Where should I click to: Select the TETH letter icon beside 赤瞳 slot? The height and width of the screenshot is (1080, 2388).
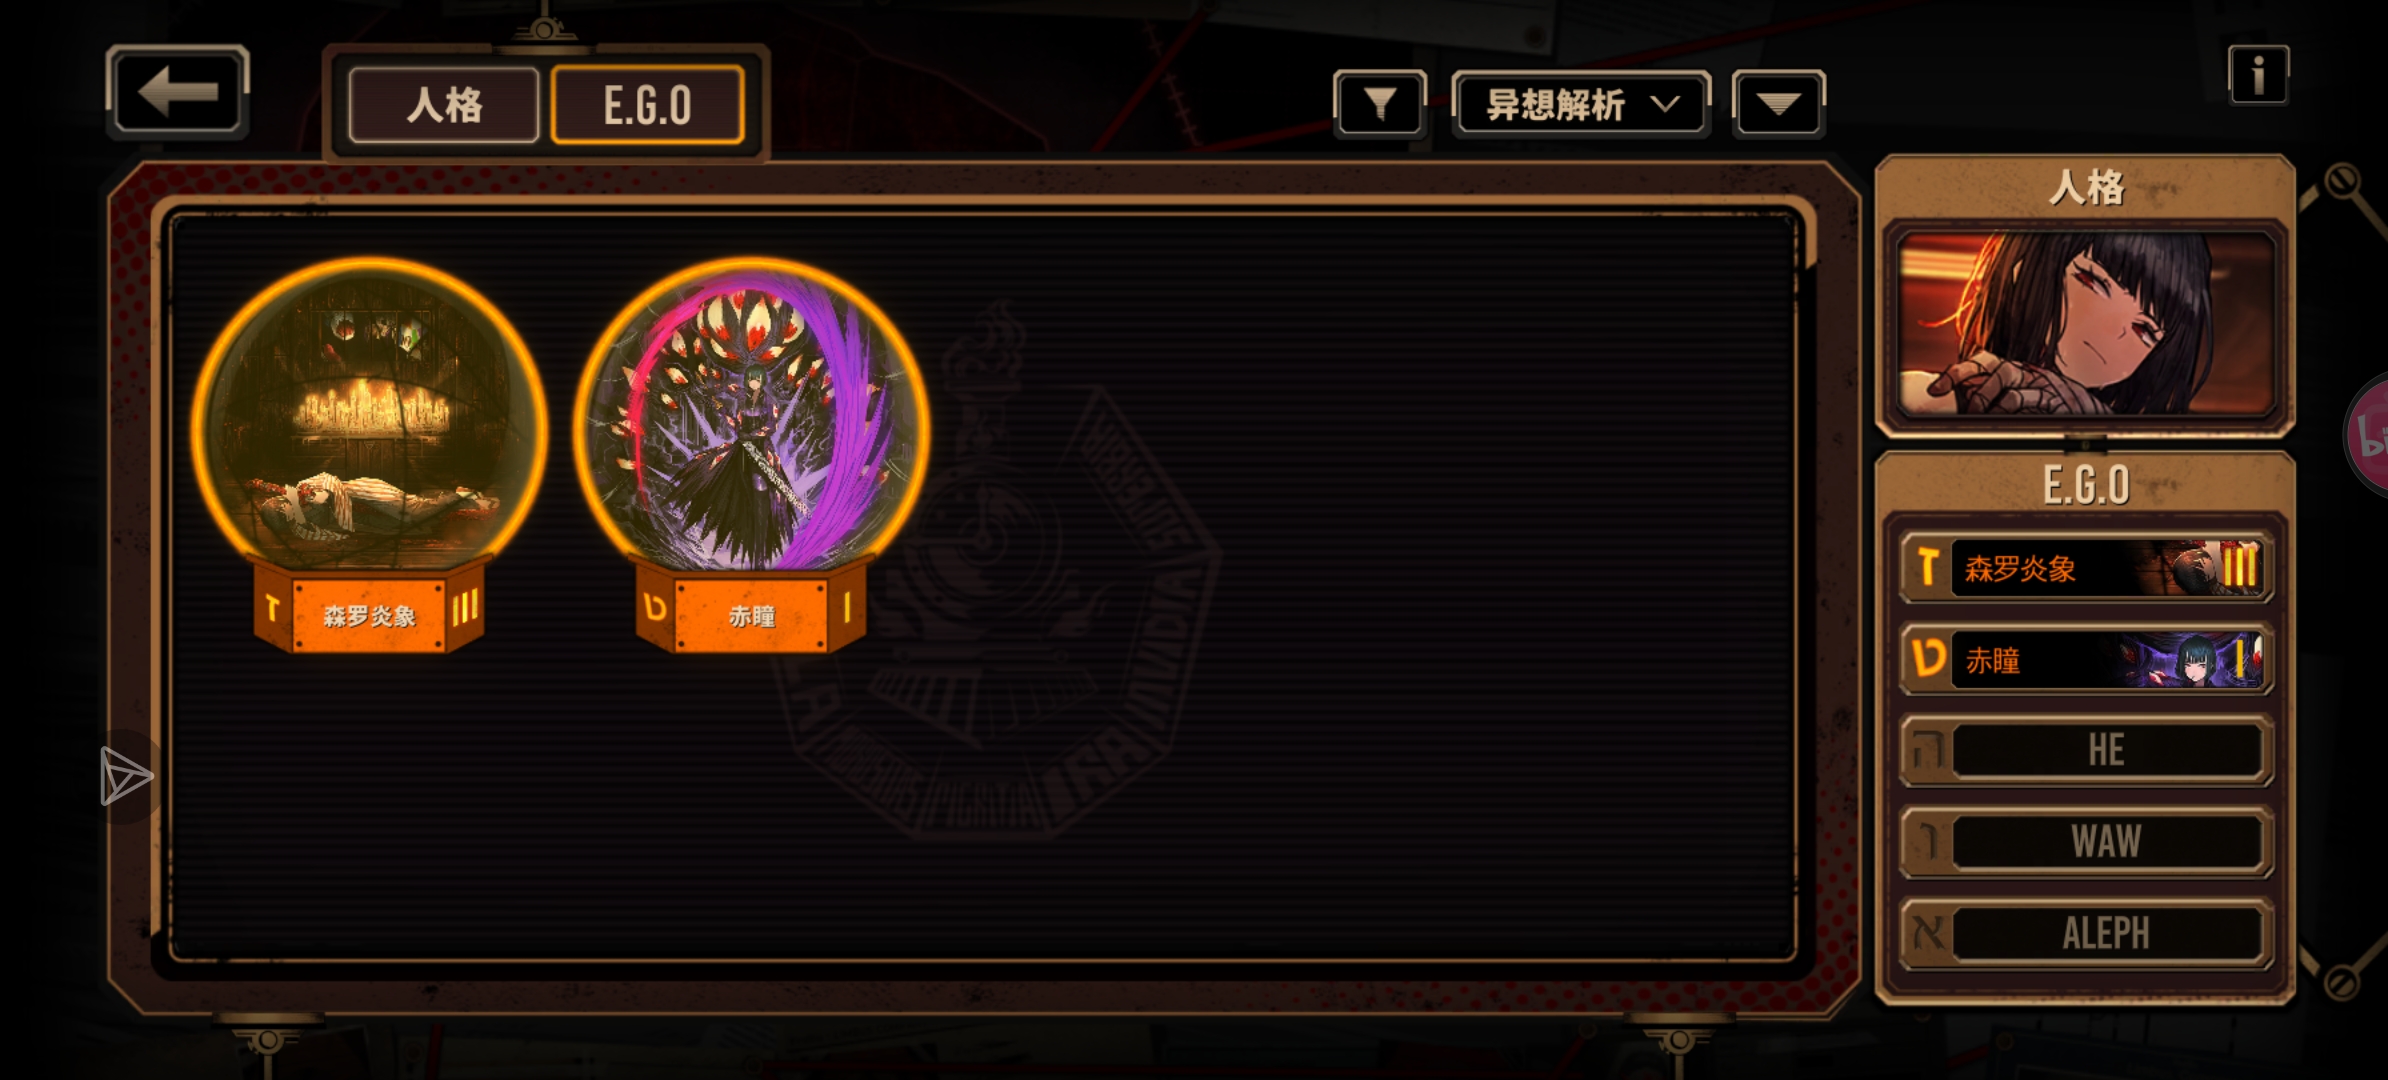(1927, 659)
